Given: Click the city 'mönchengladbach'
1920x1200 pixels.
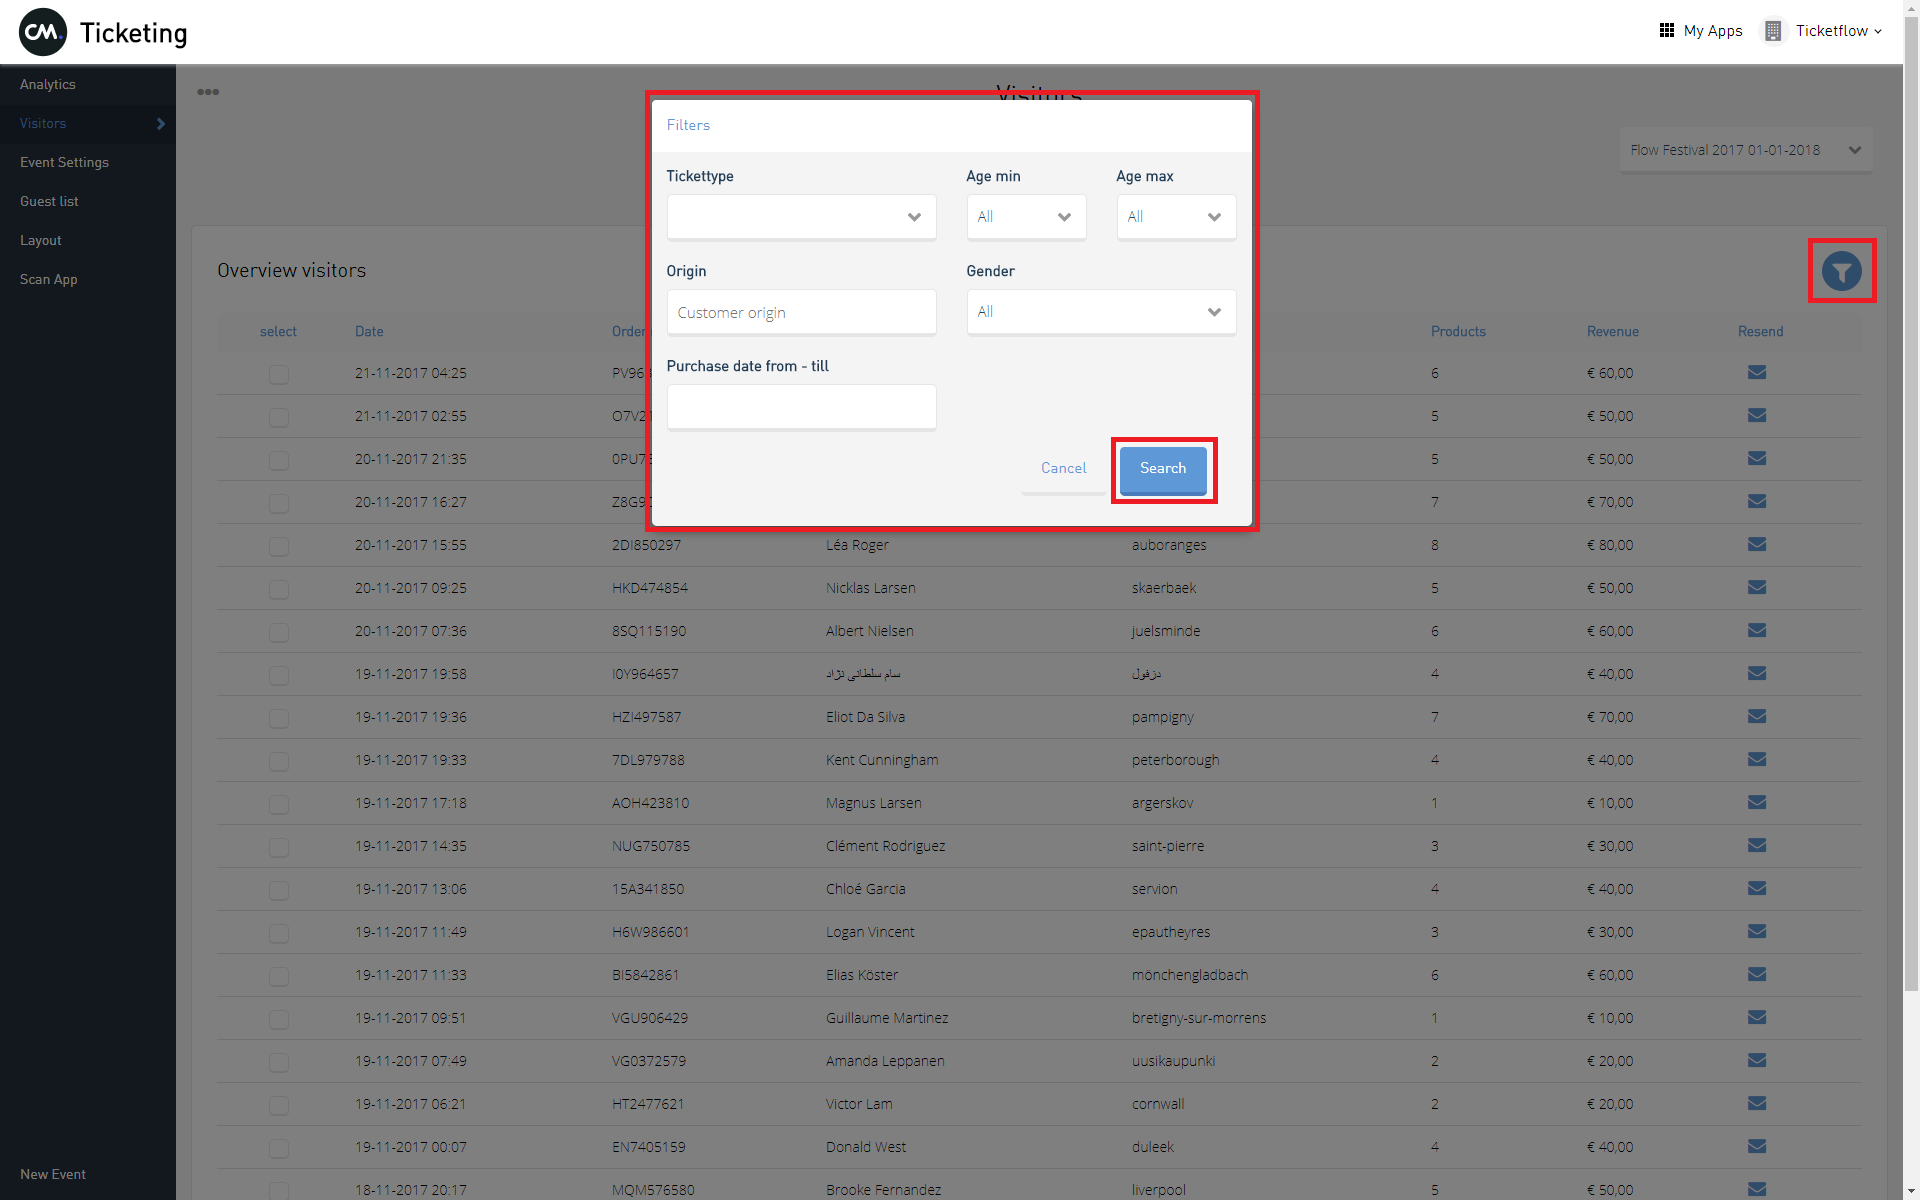Looking at the screenshot, I should click(x=1190, y=975).
